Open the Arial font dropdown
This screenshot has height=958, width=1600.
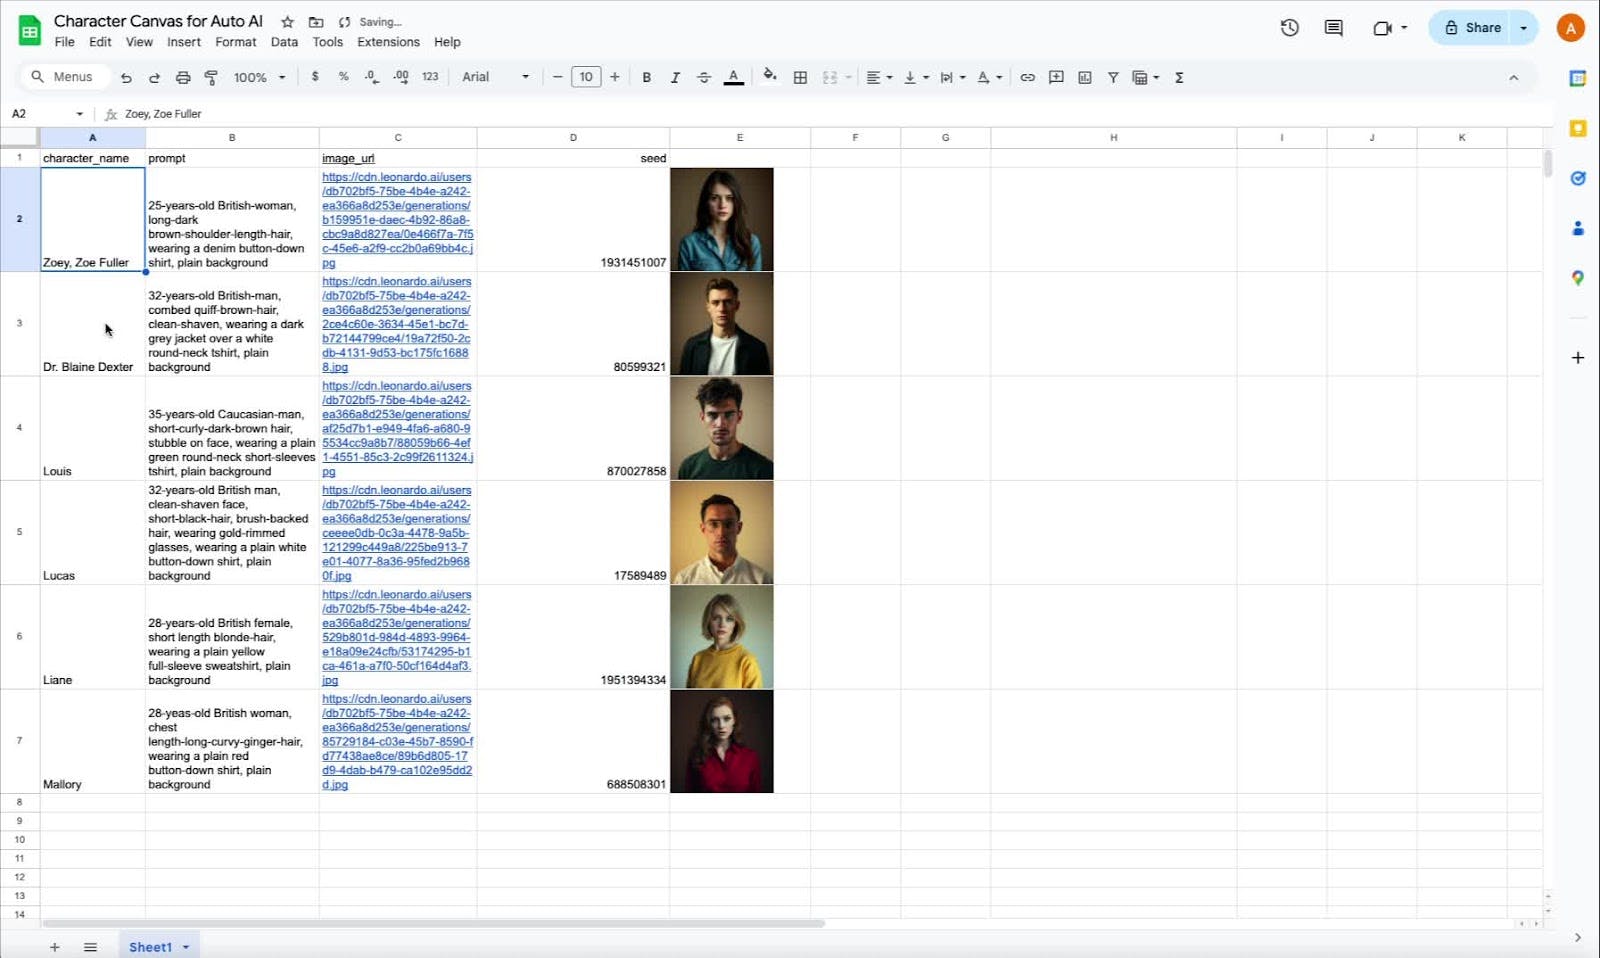click(x=495, y=77)
